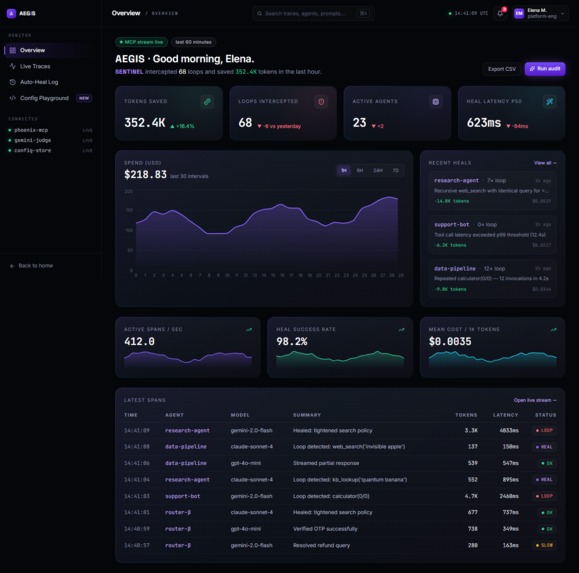View all recent heals
This screenshot has height=573, width=579.
(x=545, y=163)
